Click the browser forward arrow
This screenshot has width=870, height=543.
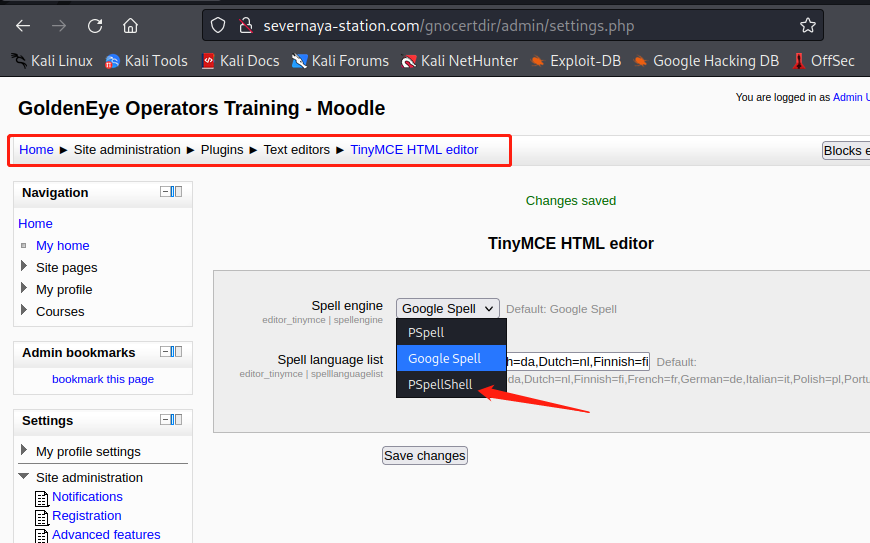(x=59, y=26)
